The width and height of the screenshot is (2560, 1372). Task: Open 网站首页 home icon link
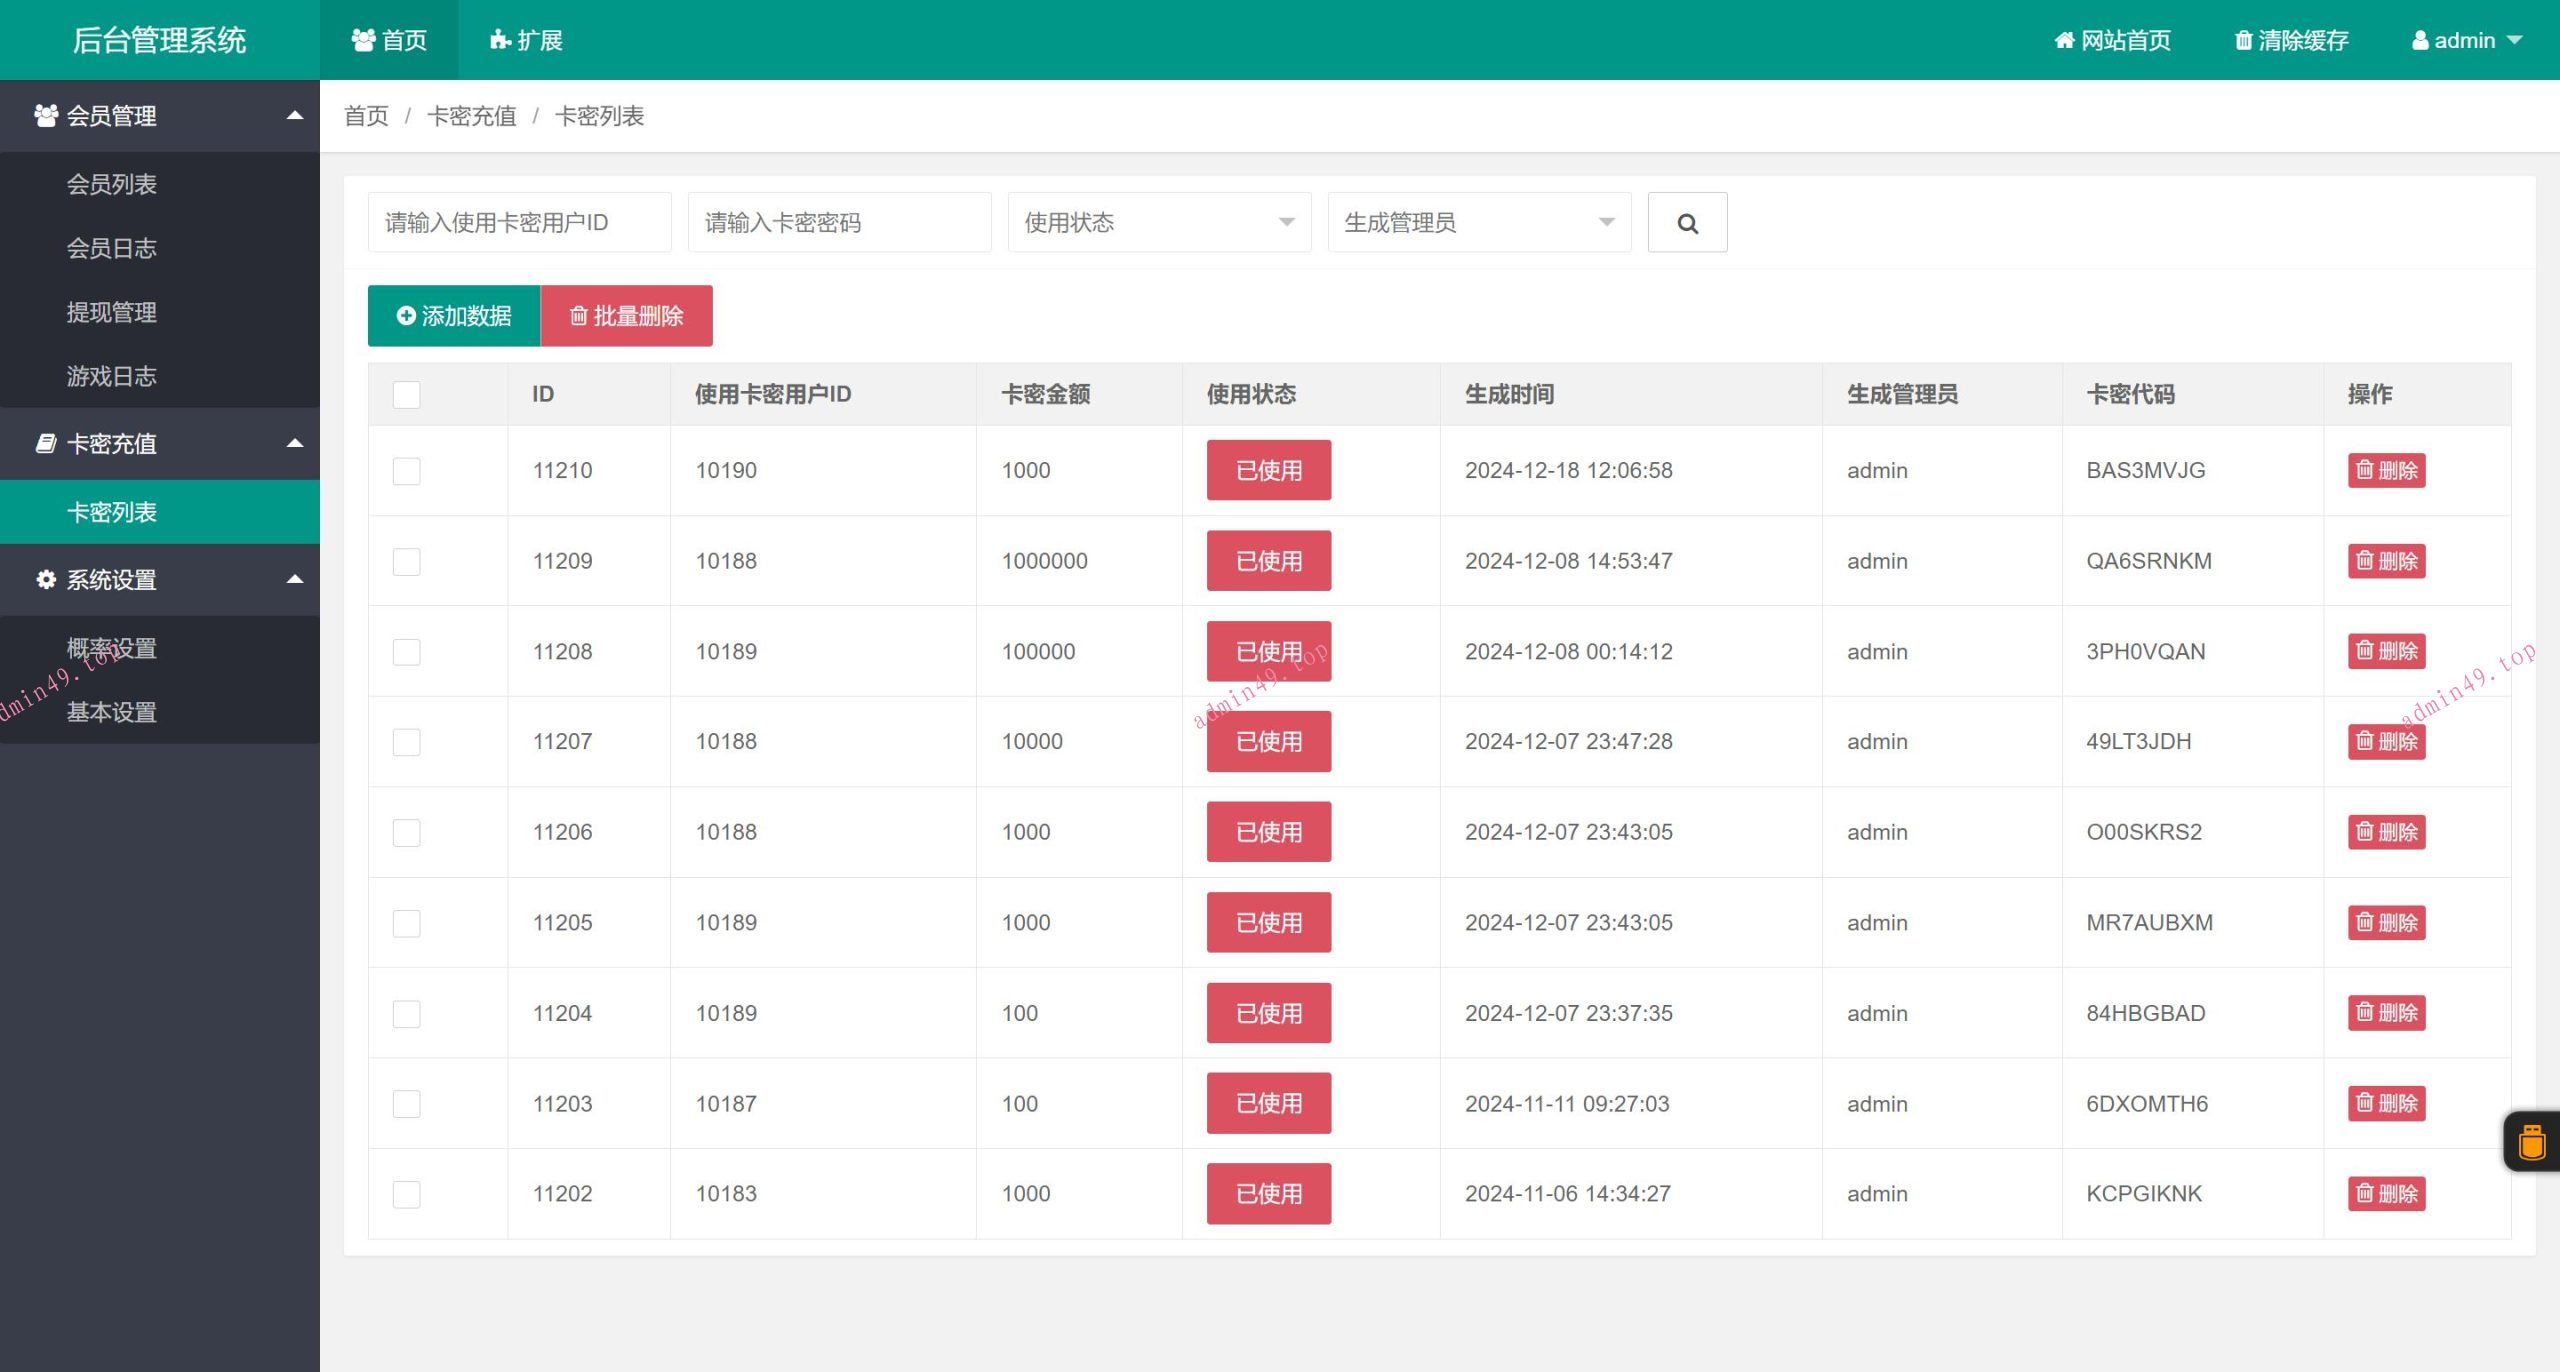2112,40
